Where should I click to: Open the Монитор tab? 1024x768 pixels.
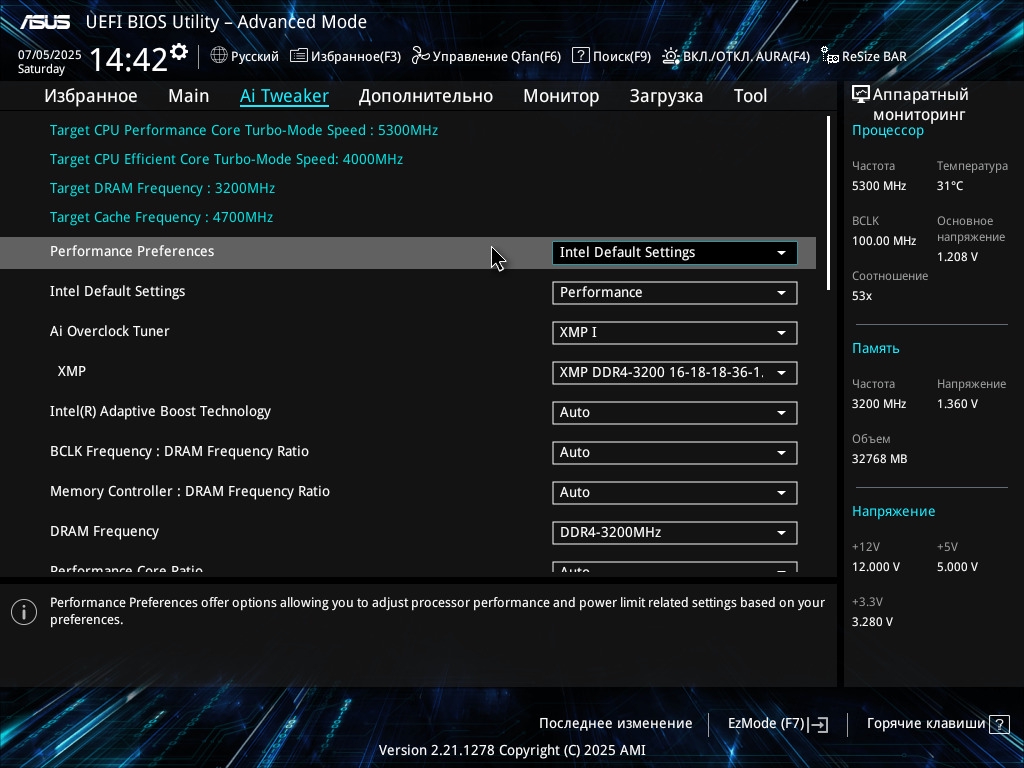pos(561,96)
